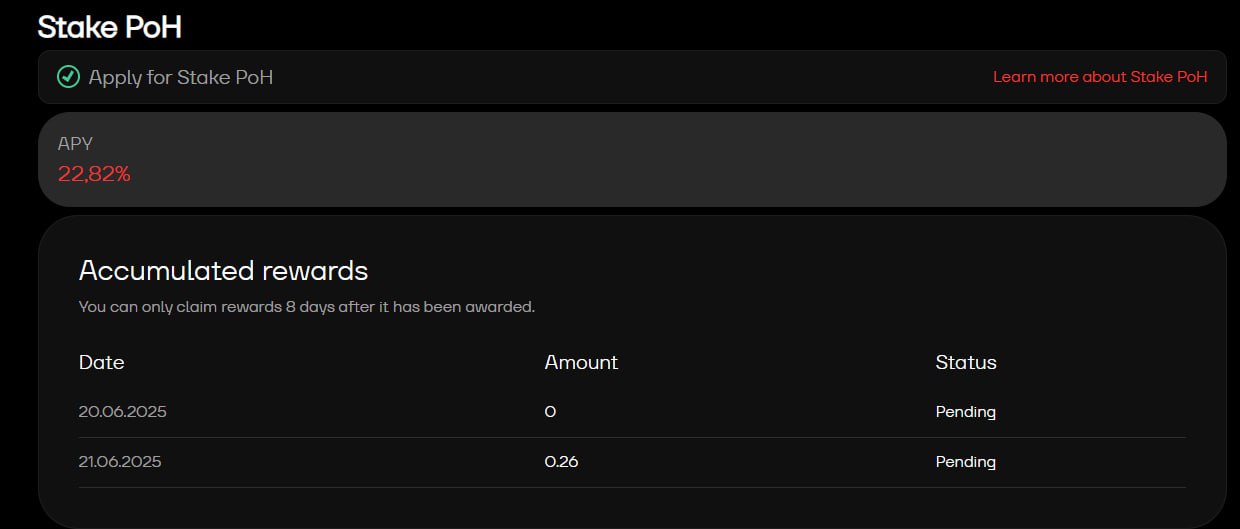Click the 0 amount for 20.06.2025
This screenshot has height=529, width=1240.
coord(550,412)
